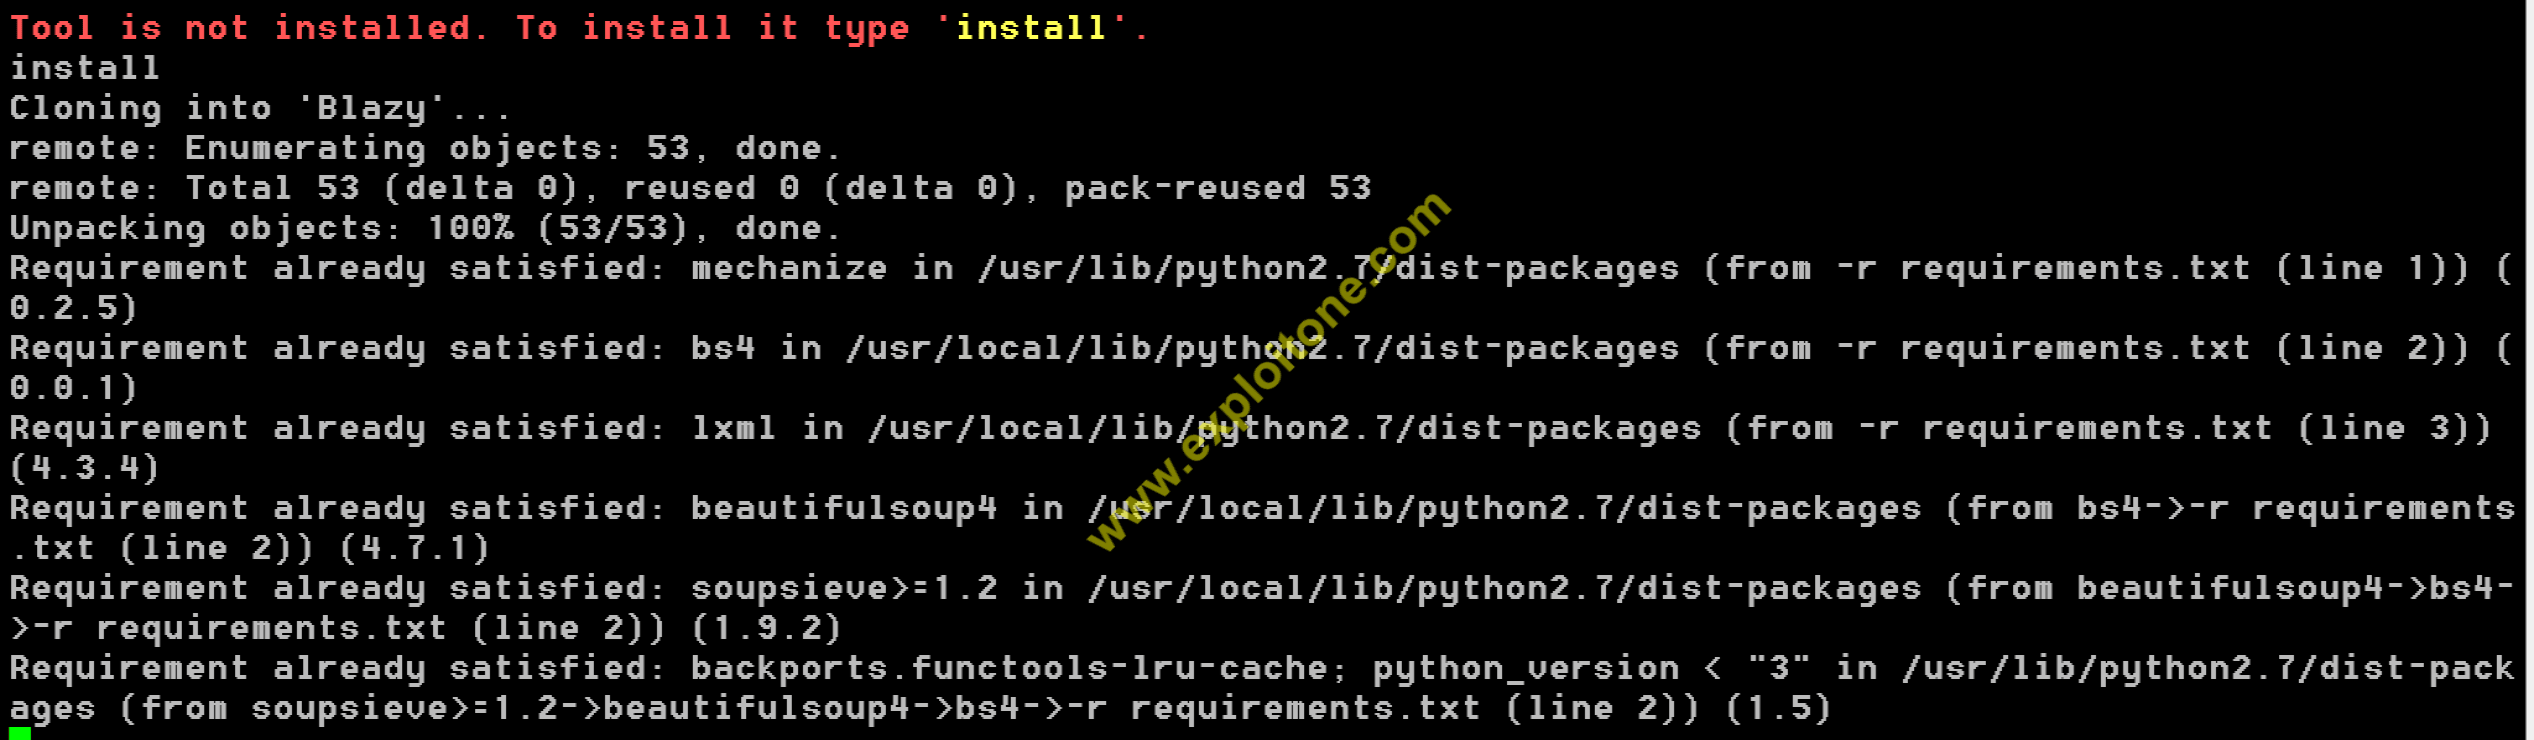Click the version '(1.9.2)' text
This screenshot has width=2534, height=740.
(x=767, y=628)
